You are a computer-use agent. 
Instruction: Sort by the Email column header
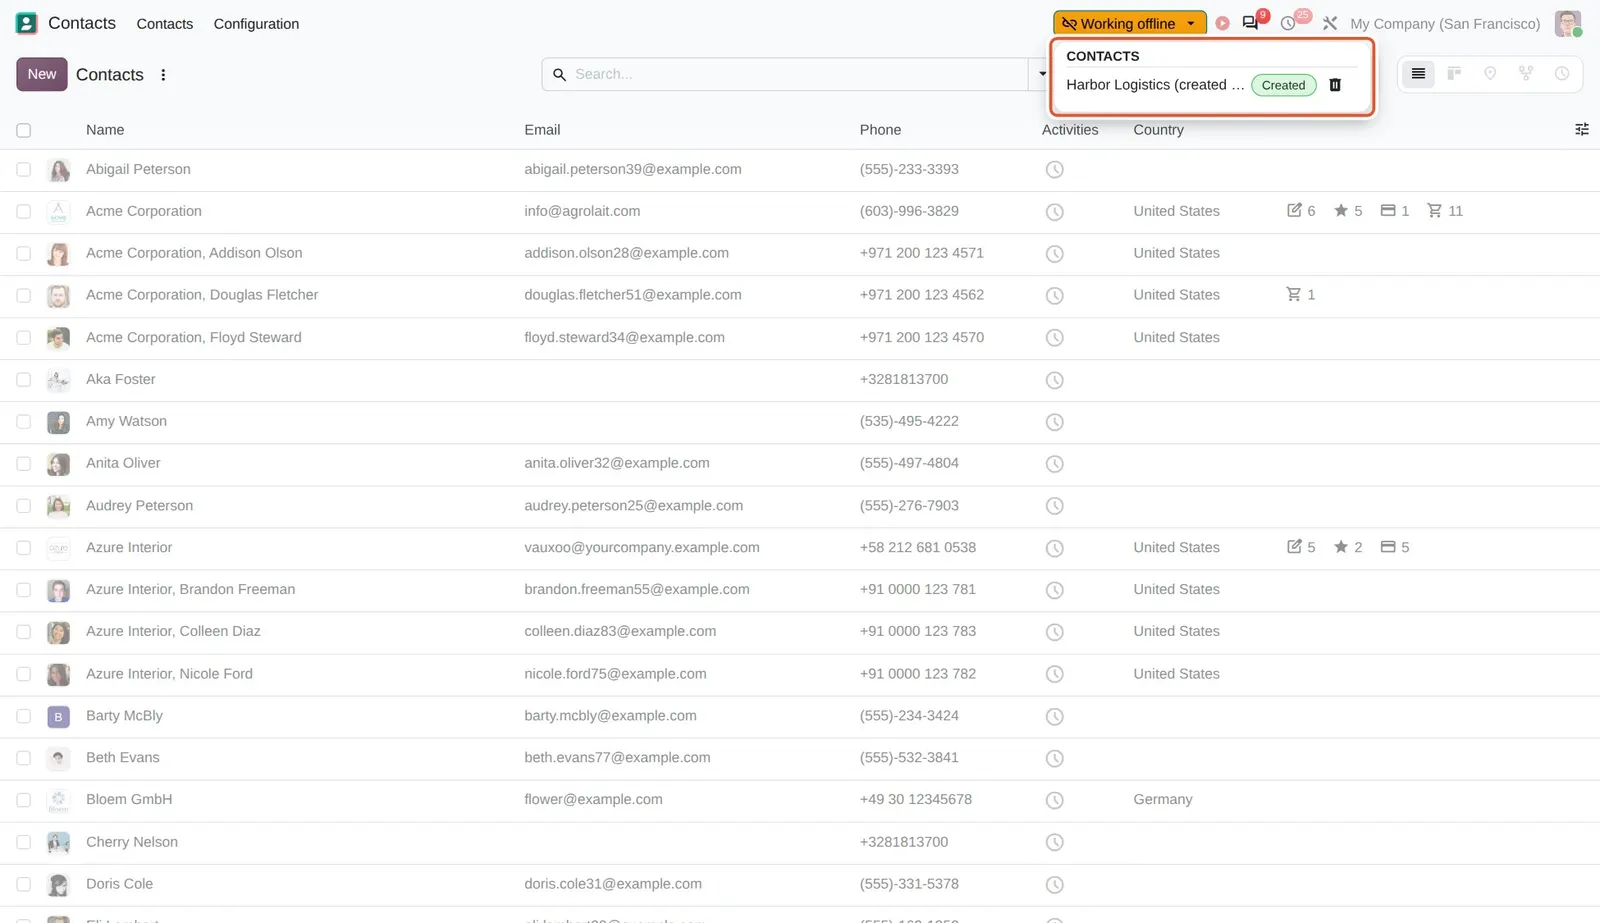coord(542,130)
